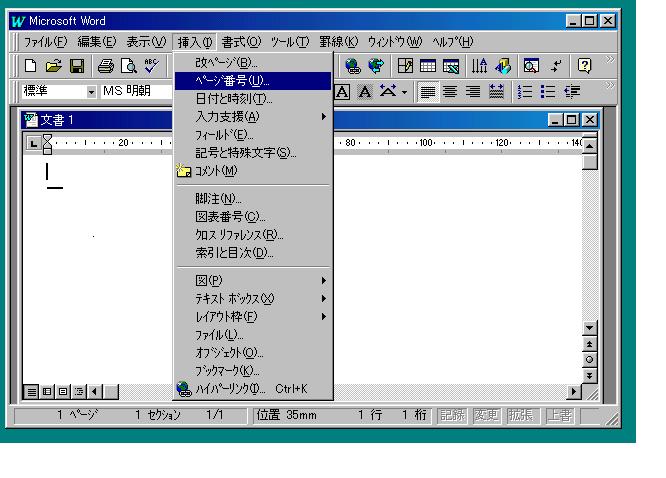
Task: Click Previous Page double-arrow button
Action: [589, 344]
